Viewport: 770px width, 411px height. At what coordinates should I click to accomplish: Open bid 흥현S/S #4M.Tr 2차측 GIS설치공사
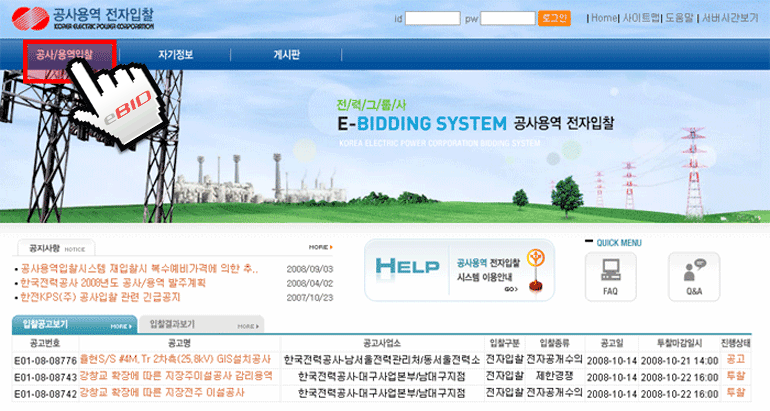click(175, 359)
